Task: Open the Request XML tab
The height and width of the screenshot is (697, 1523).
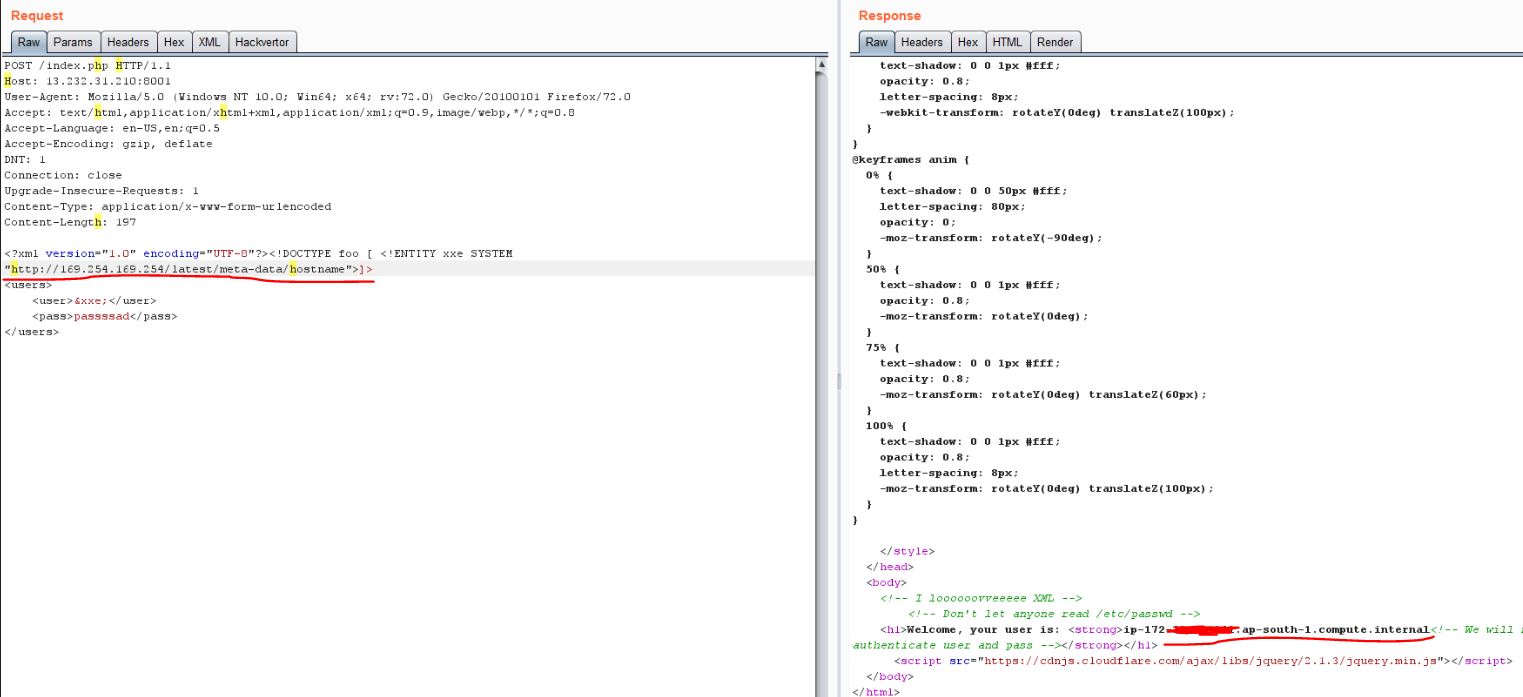Action: (209, 42)
